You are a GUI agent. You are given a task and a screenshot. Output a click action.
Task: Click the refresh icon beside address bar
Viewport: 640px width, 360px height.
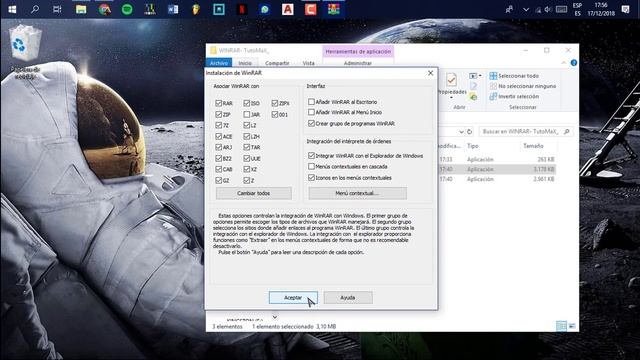coord(469,131)
